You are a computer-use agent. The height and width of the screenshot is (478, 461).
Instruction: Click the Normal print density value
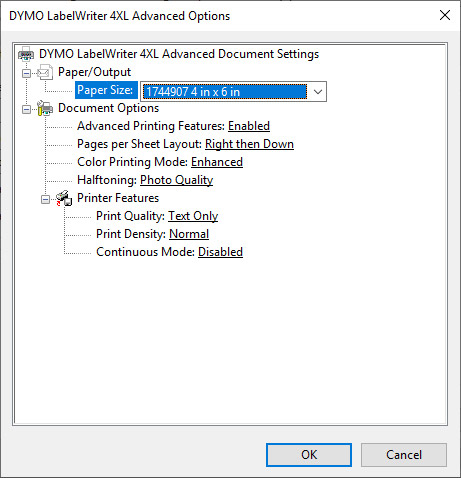pos(189,234)
